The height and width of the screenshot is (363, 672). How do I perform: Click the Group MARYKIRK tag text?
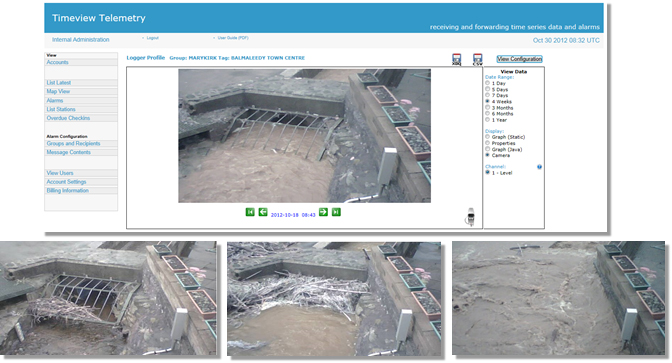(x=237, y=58)
